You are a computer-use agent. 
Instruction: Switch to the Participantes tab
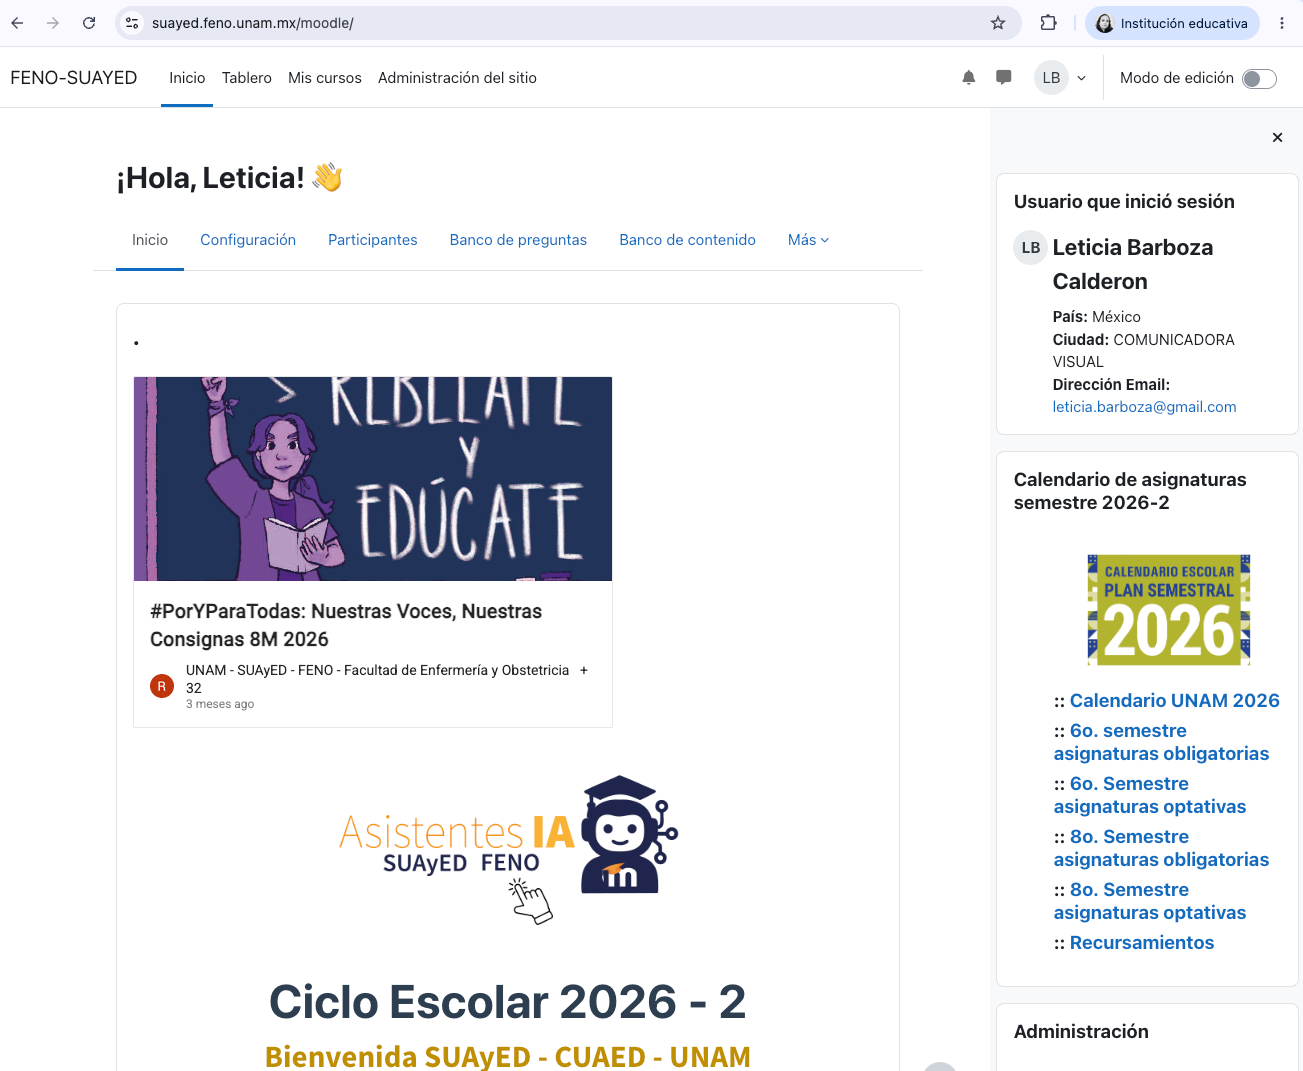pyautogui.click(x=373, y=240)
